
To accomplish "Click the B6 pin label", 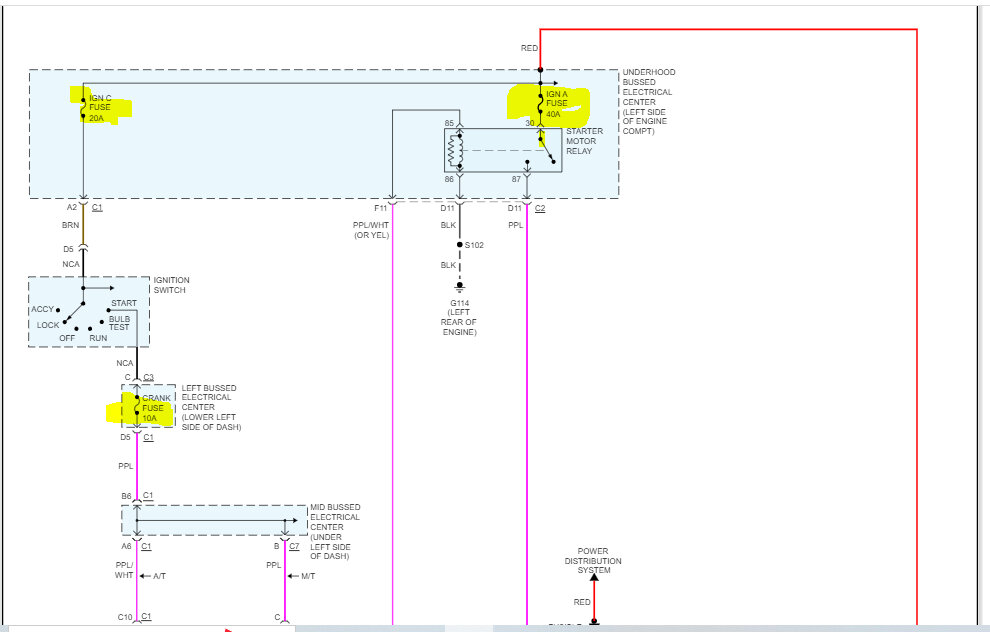I will (x=126, y=496).
